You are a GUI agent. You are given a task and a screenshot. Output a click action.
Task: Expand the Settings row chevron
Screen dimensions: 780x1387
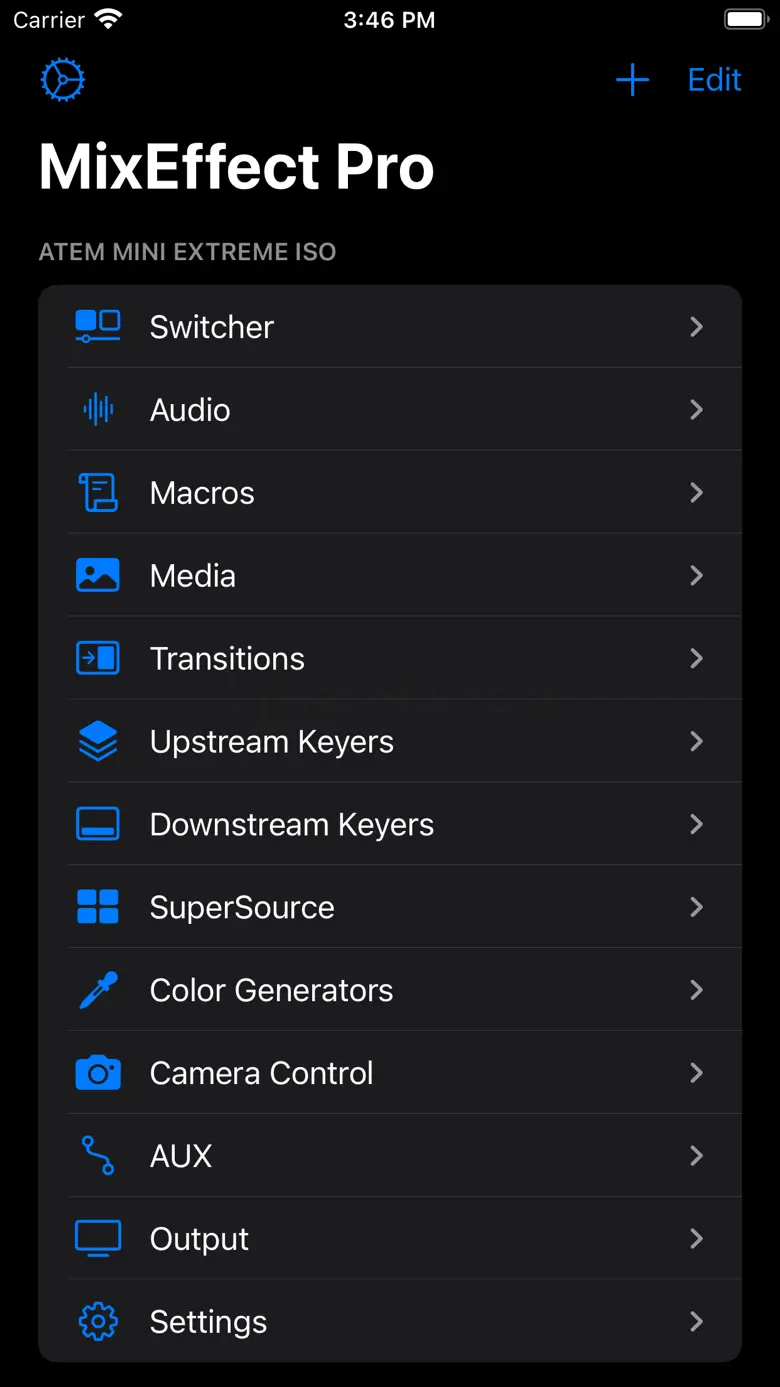point(697,1322)
